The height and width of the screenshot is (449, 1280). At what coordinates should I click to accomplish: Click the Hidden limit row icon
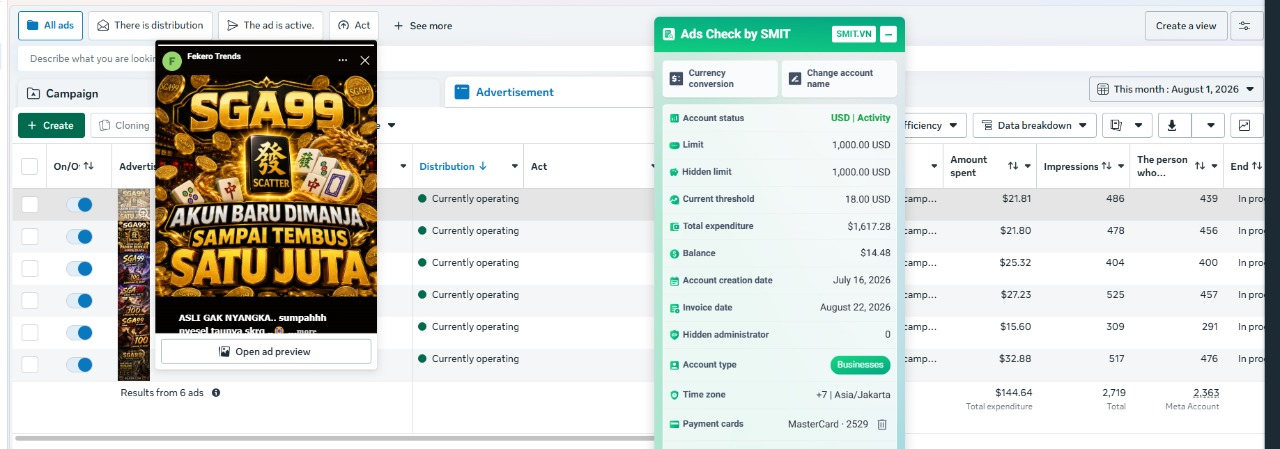pyautogui.click(x=674, y=172)
